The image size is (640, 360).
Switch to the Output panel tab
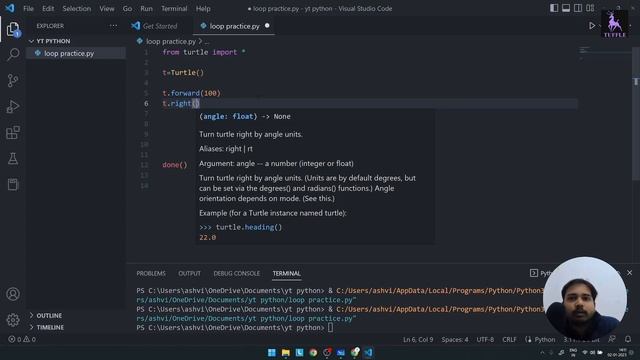point(189,273)
